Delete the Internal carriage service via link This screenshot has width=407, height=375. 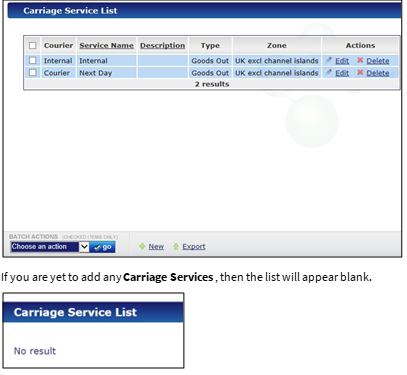[378, 61]
